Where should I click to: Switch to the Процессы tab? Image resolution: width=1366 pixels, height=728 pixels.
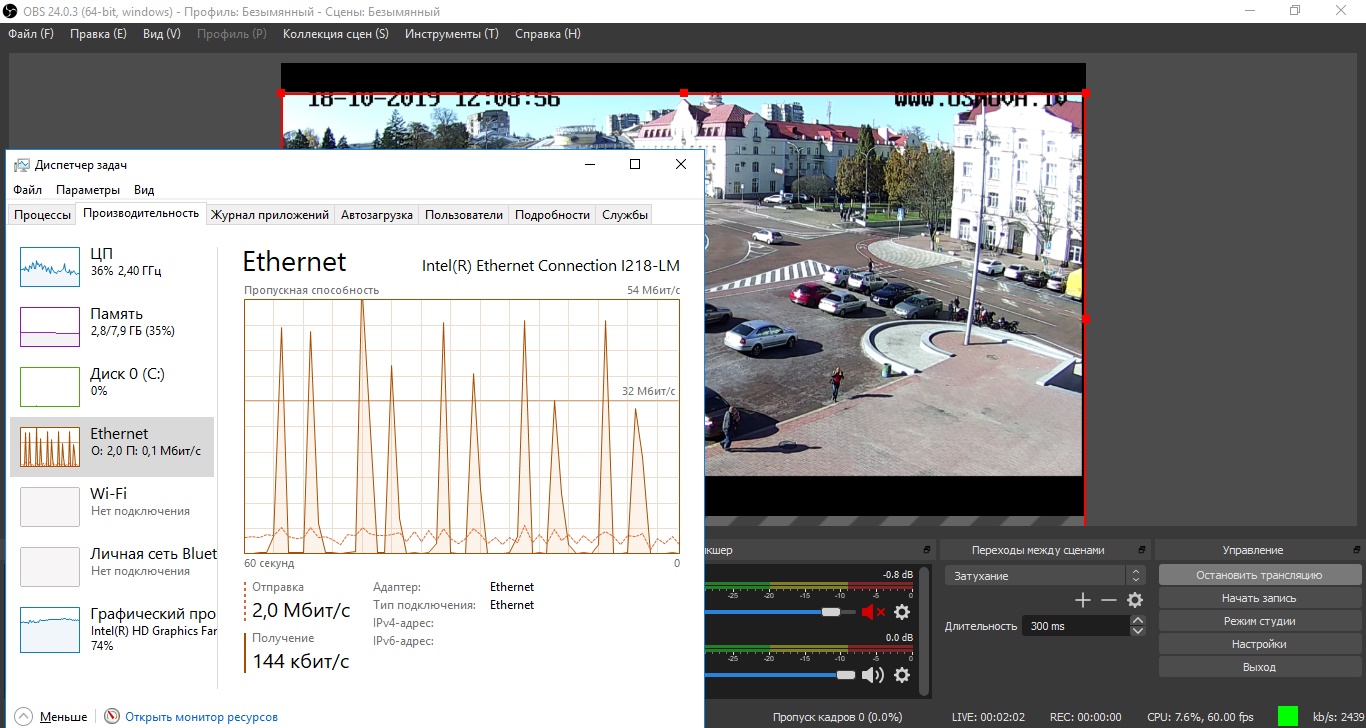tap(42, 215)
